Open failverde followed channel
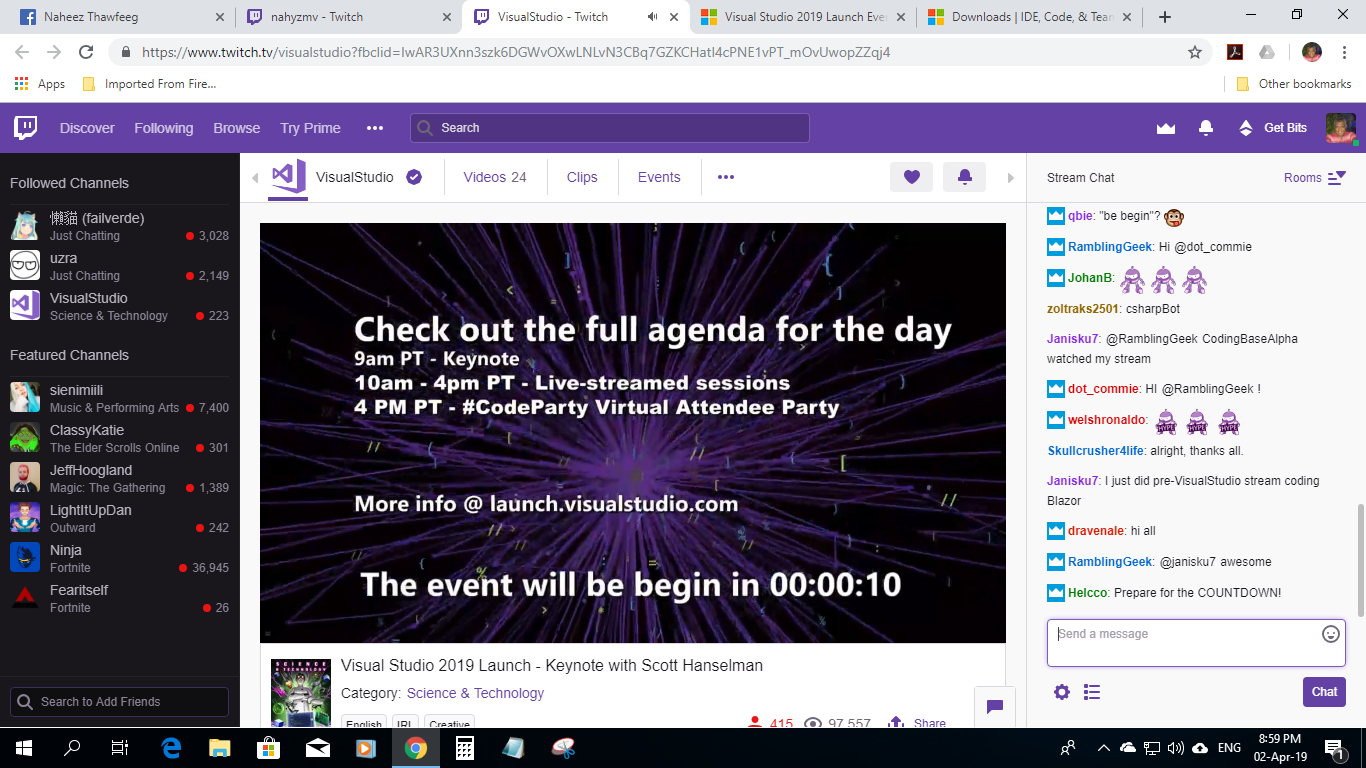The width and height of the screenshot is (1366, 768). tap(120, 226)
